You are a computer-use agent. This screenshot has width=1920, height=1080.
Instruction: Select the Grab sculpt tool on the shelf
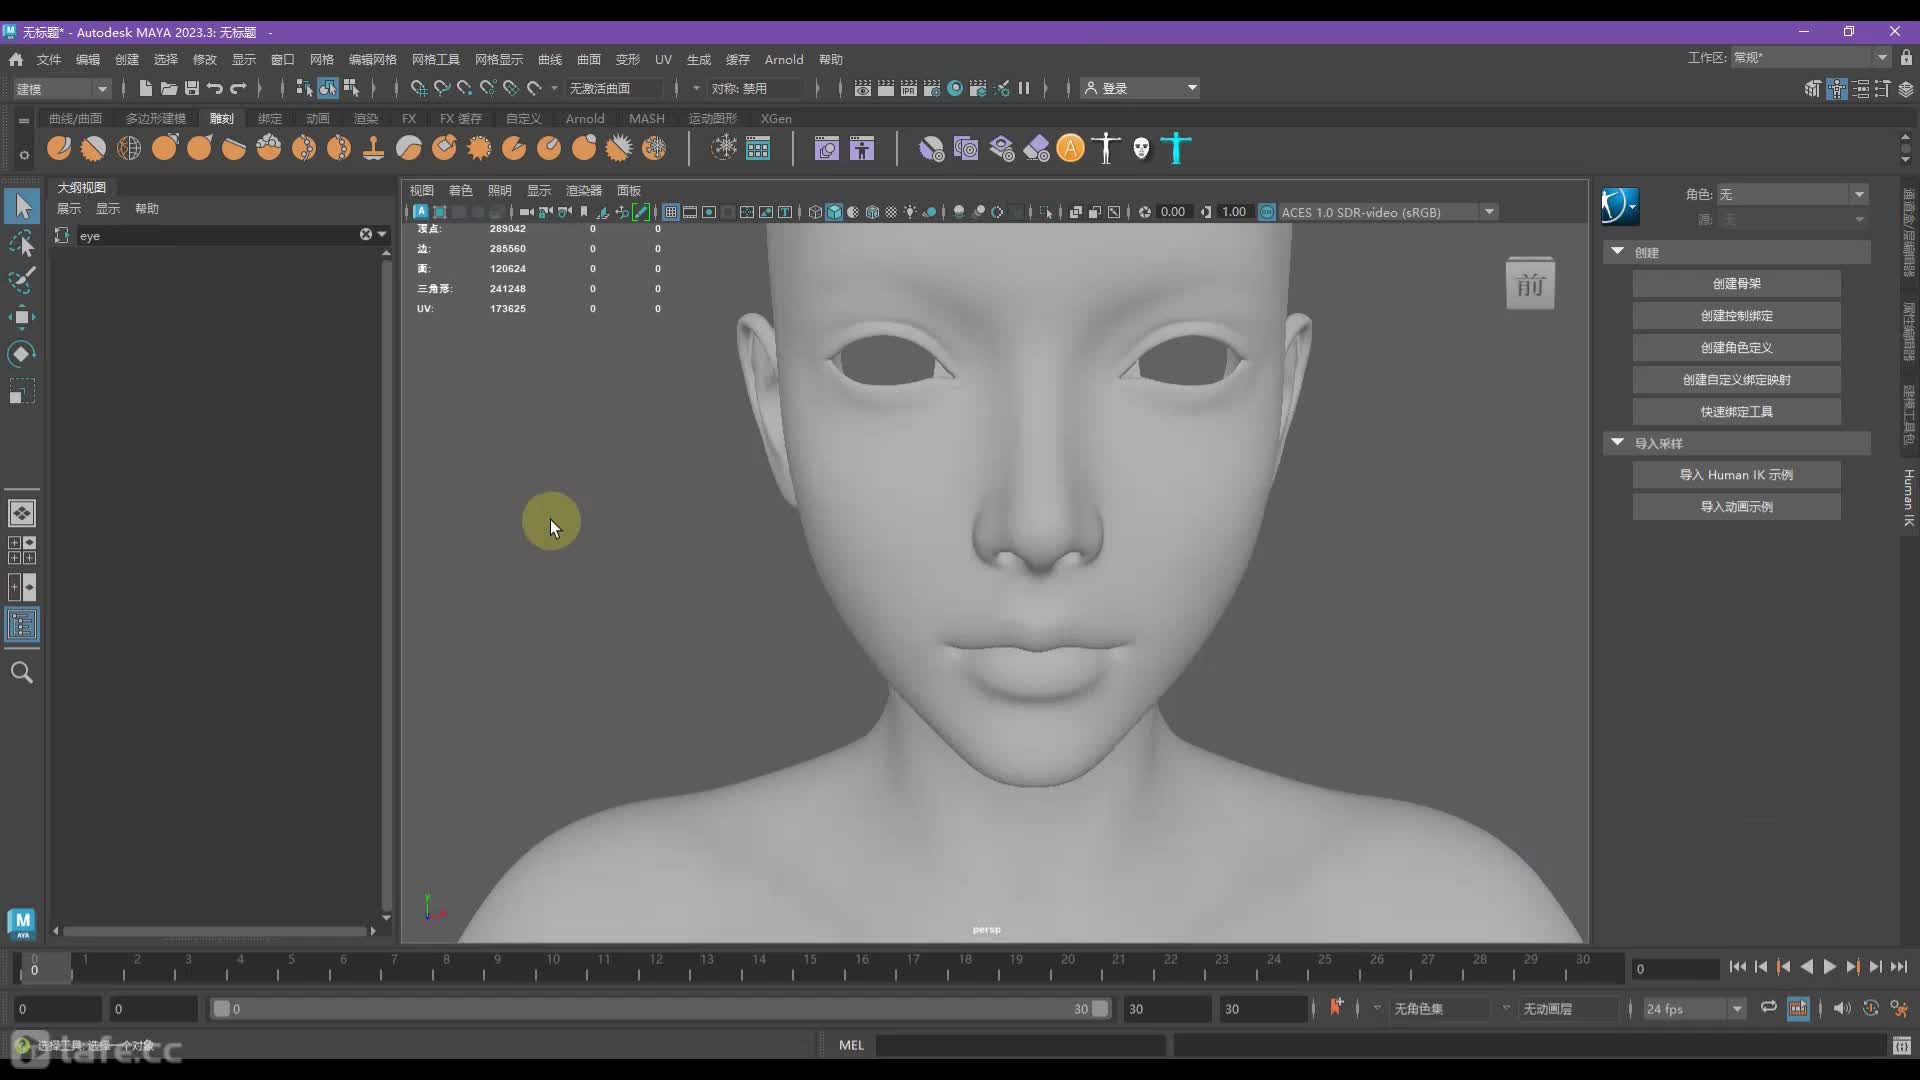[164, 149]
